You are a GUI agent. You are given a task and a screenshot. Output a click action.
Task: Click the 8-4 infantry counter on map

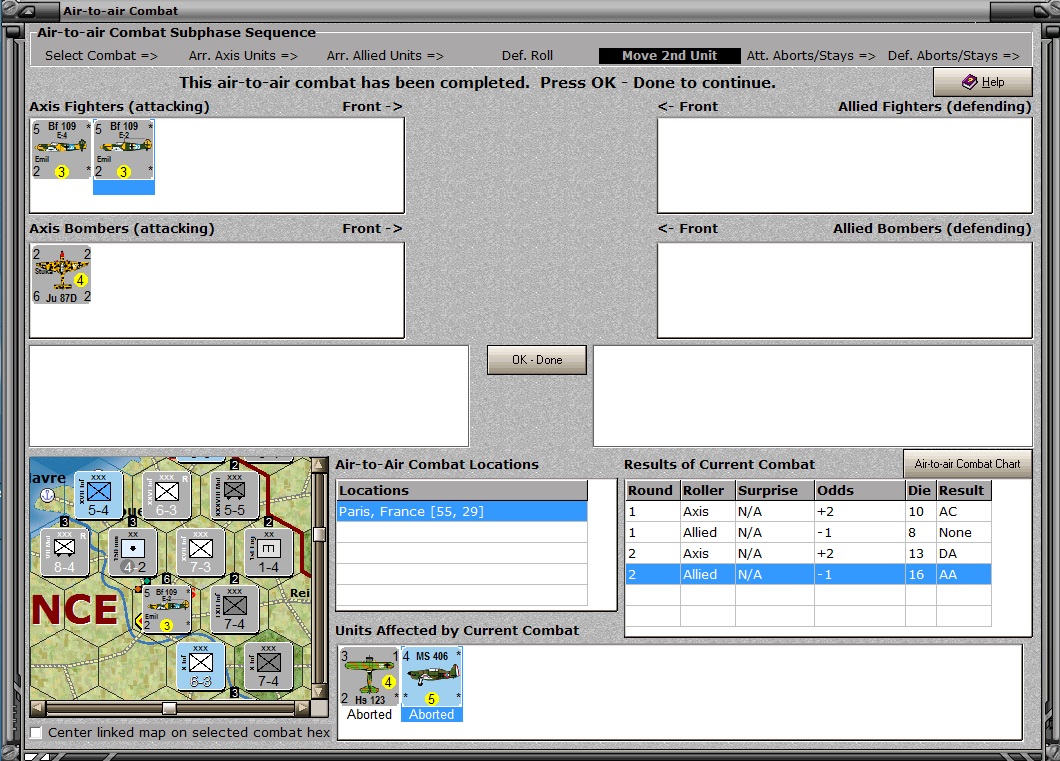(x=64, y=552)
